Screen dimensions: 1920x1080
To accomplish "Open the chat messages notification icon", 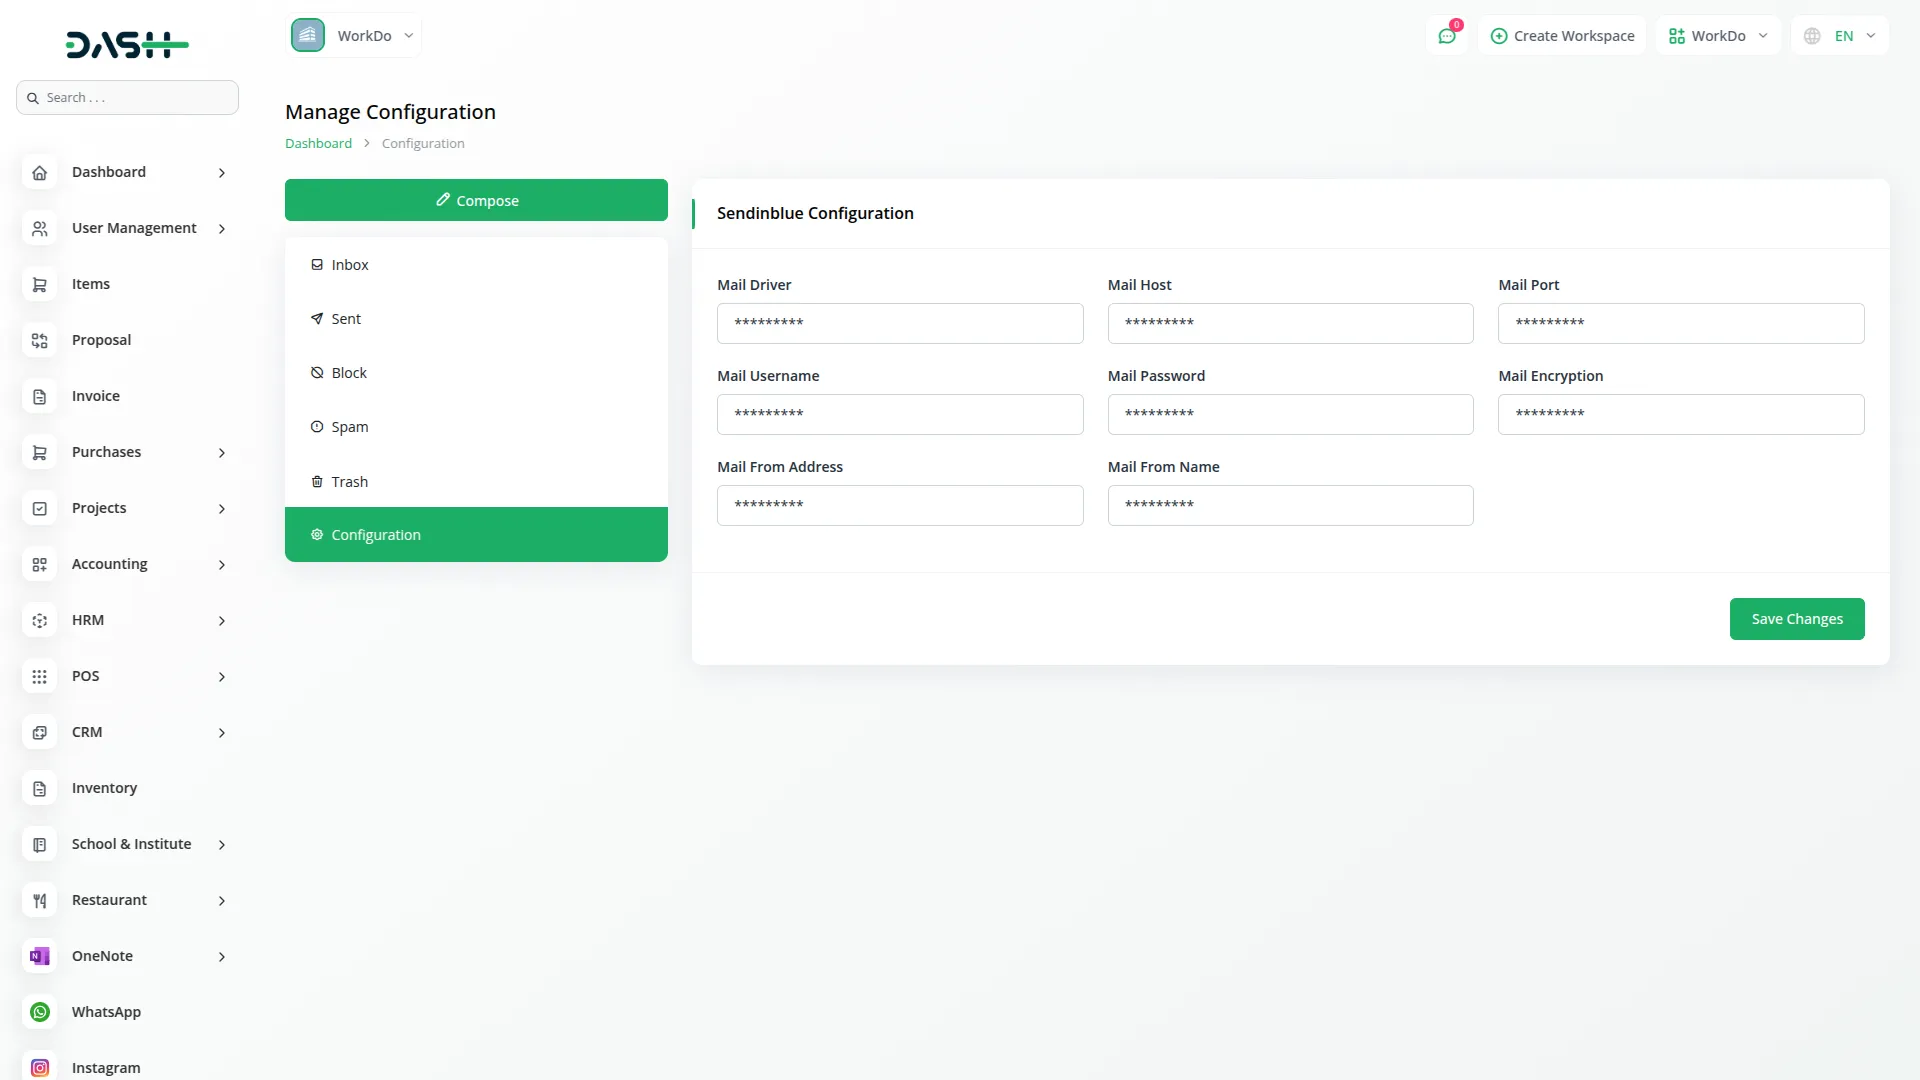I will point(1447,36).
